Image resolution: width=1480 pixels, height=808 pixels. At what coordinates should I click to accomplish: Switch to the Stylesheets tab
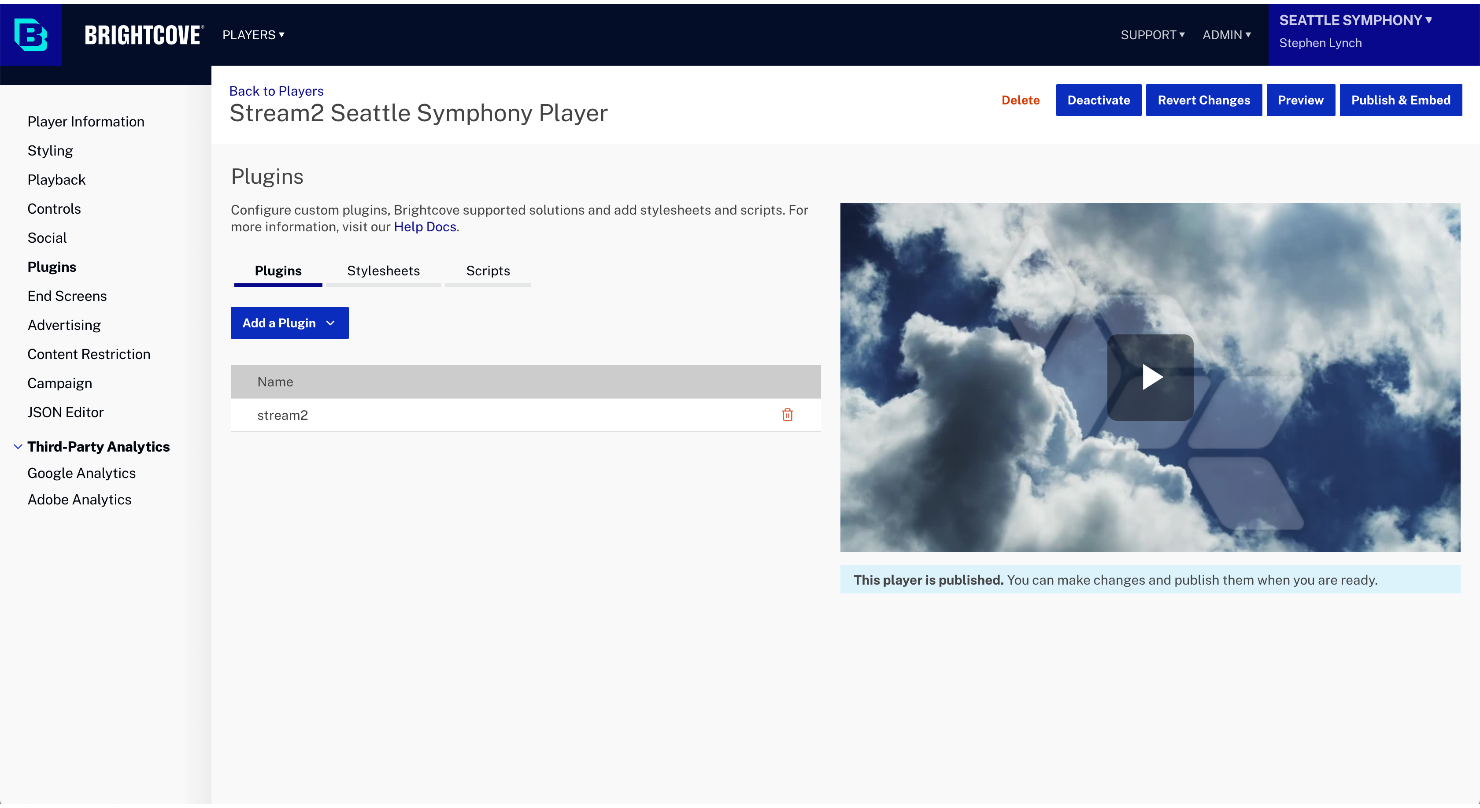383,271
